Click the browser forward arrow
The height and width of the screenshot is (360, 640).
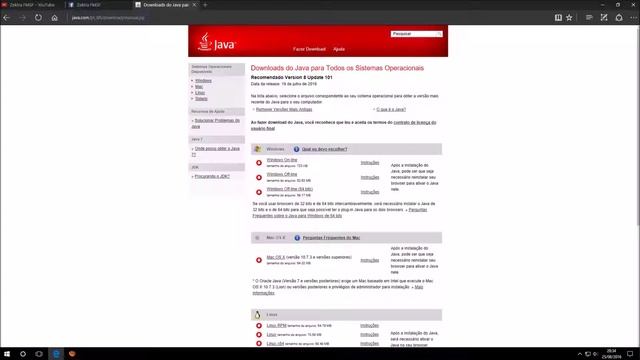click(22, 18)
